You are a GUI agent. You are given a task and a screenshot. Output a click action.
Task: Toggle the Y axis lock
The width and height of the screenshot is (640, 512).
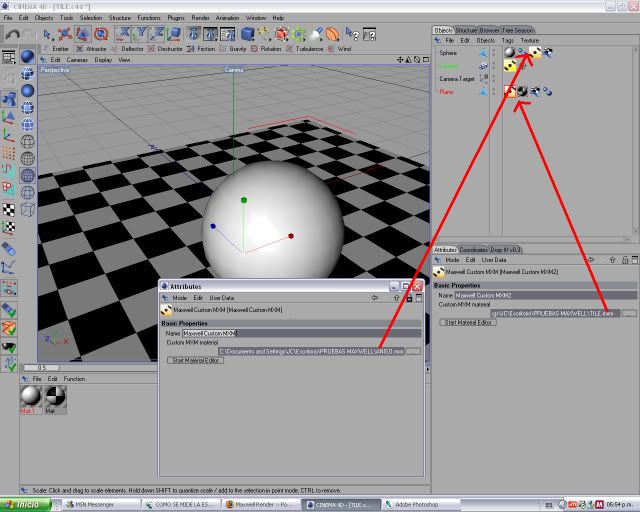(x=140, y=34)
